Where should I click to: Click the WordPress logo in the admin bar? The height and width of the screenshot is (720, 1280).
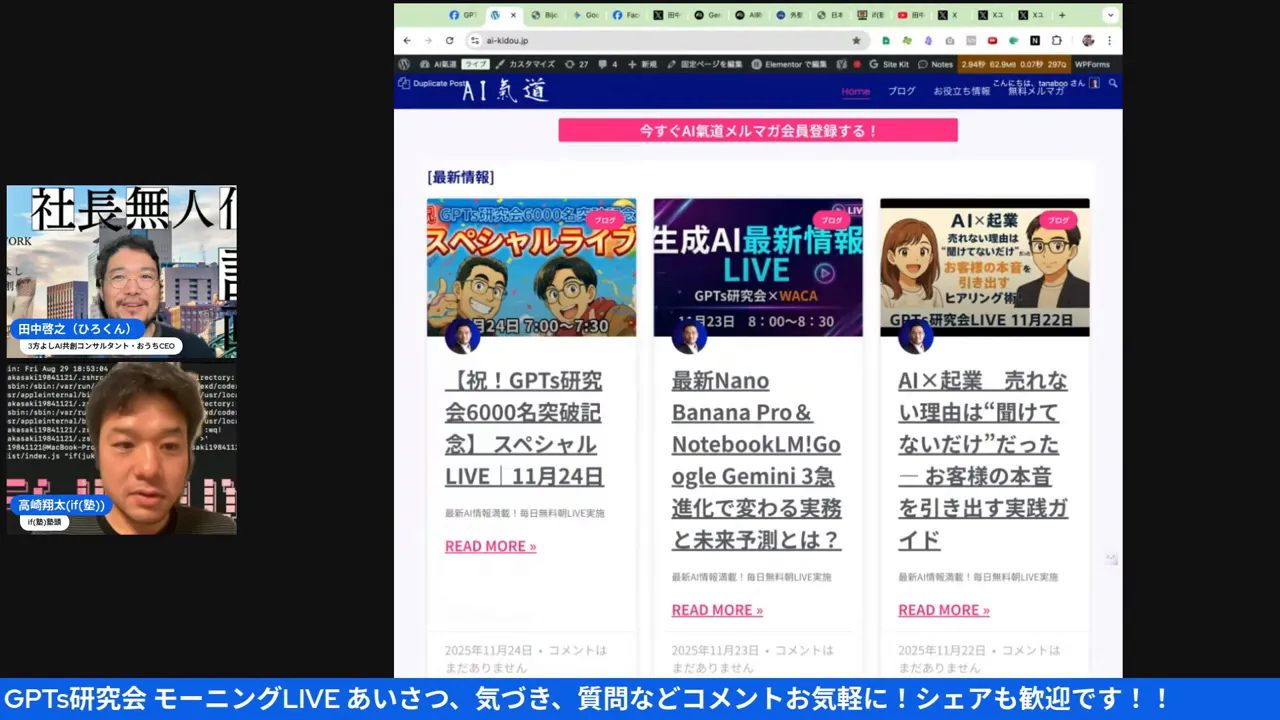tap(404, 64)
